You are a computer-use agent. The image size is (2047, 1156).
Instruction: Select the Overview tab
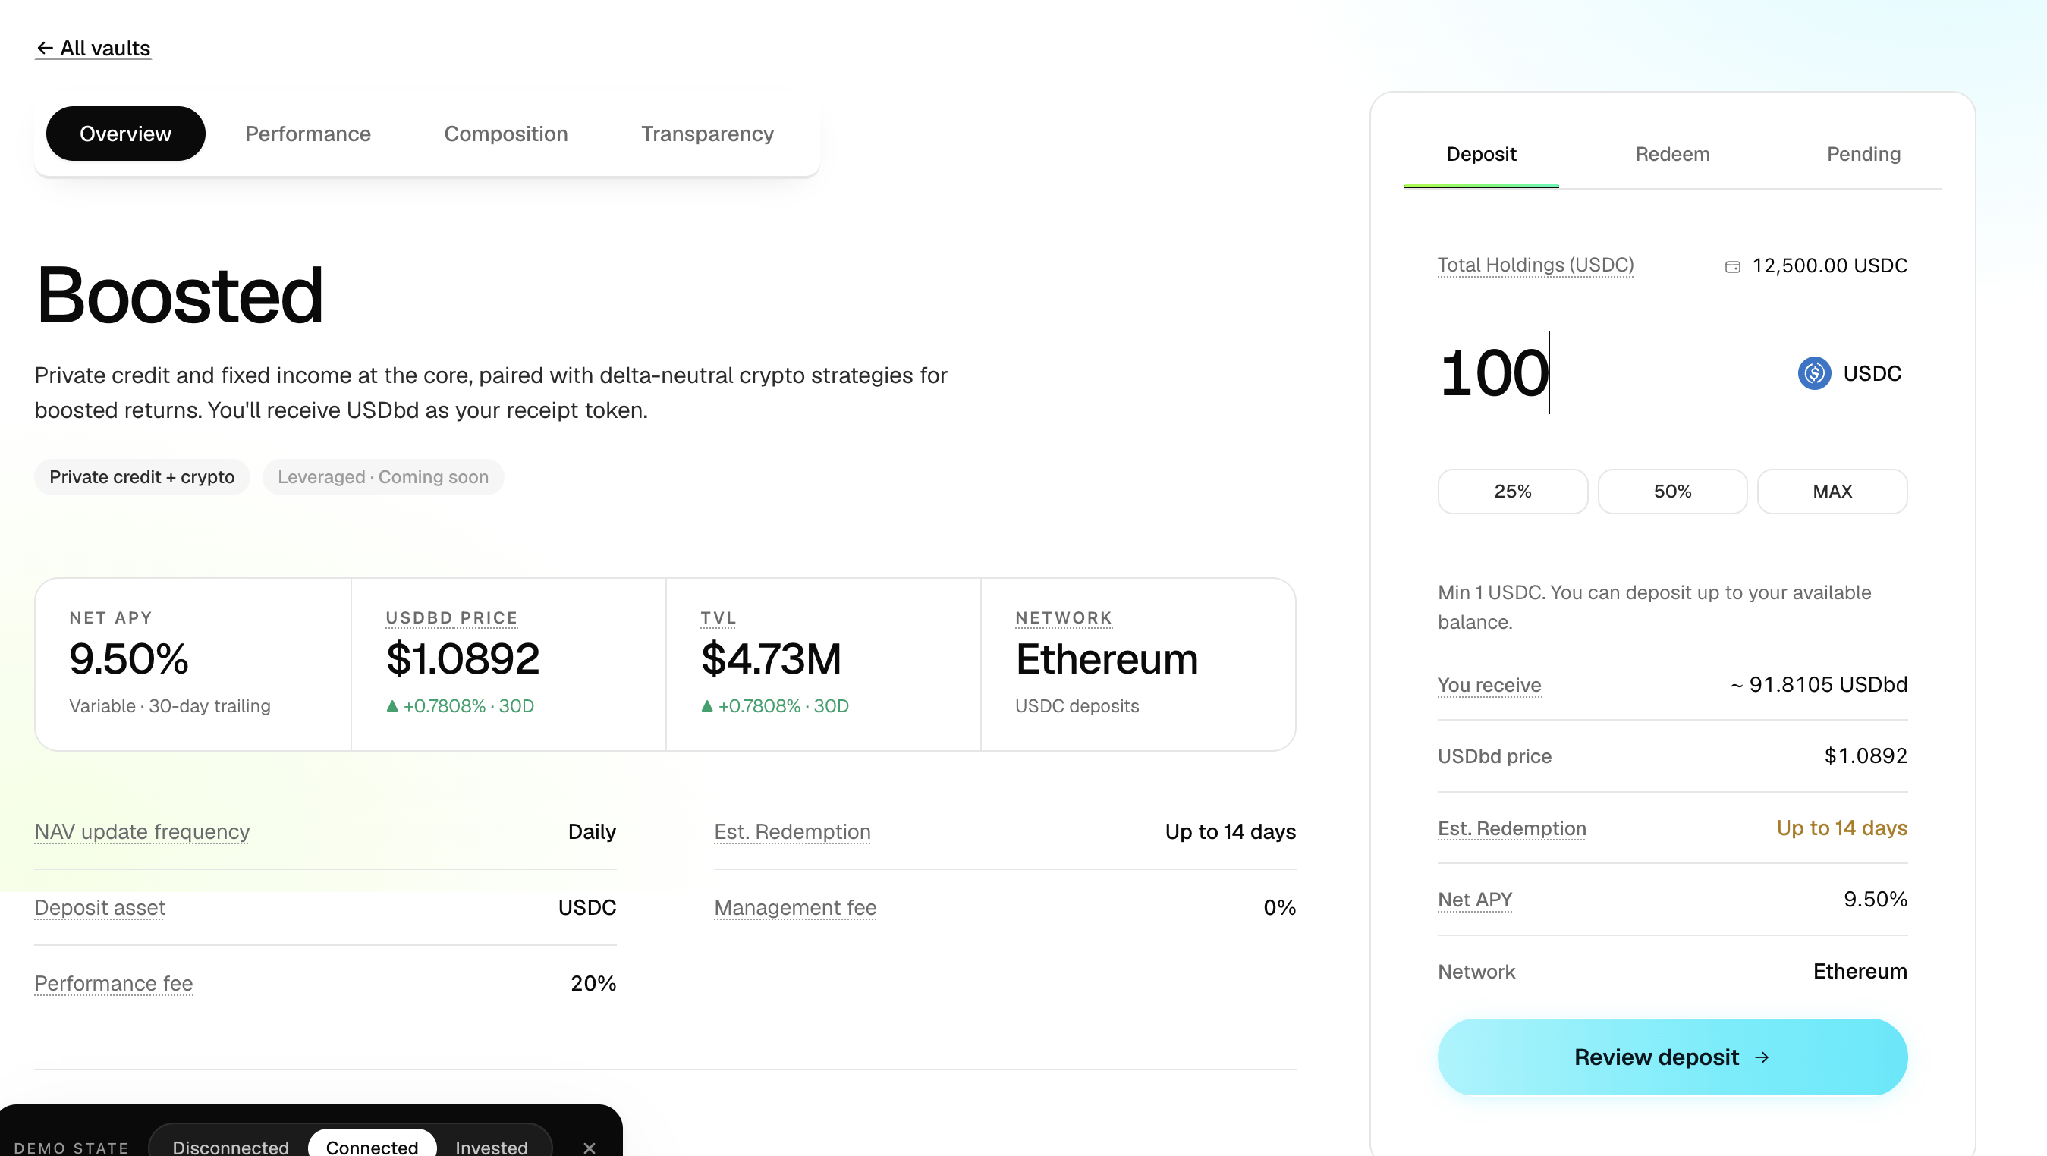coord(125,134)
